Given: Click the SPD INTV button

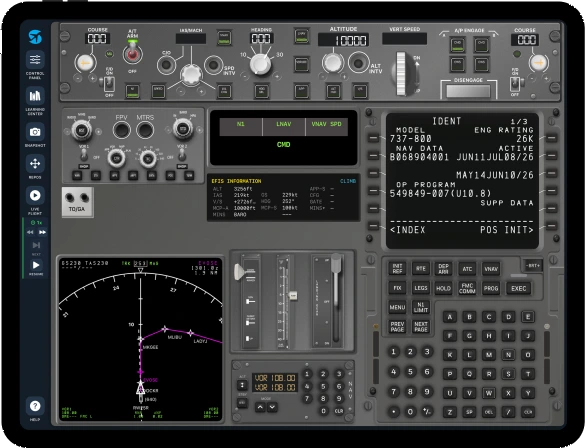Looking at the screenshot, I should tap(214, 65).
